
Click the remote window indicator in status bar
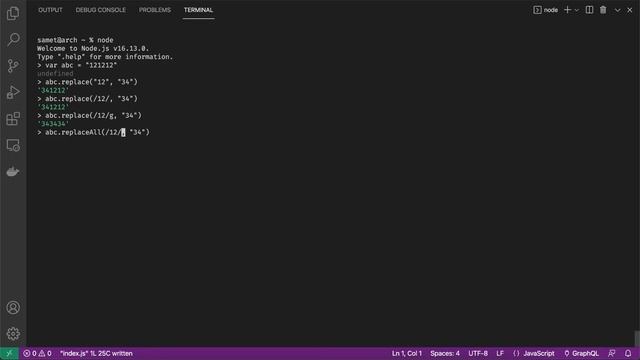tap(9, 353)
